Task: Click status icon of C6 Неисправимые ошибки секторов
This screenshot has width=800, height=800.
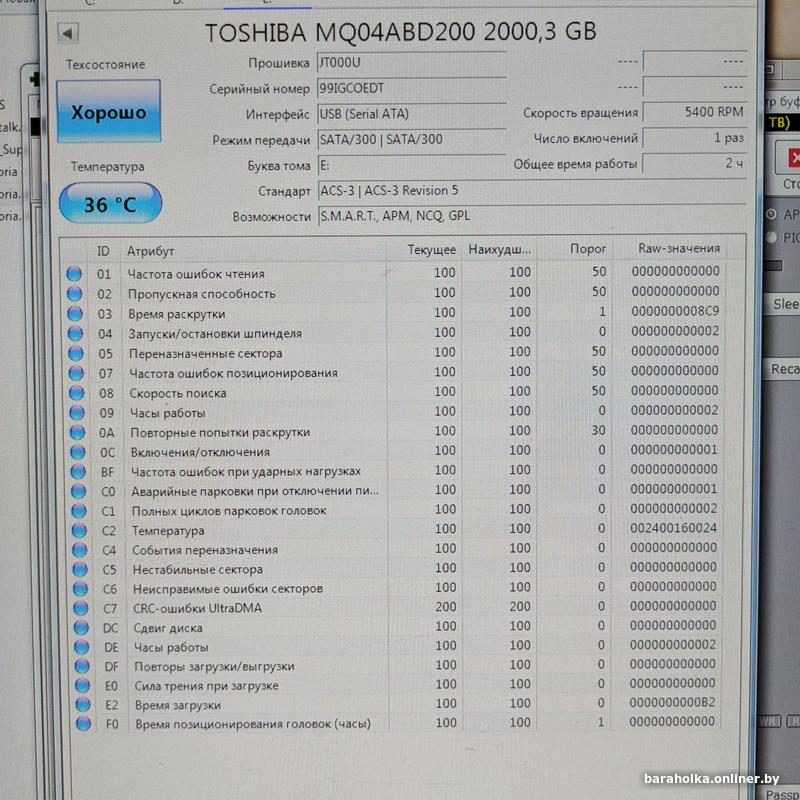Action: pos(81,589)
